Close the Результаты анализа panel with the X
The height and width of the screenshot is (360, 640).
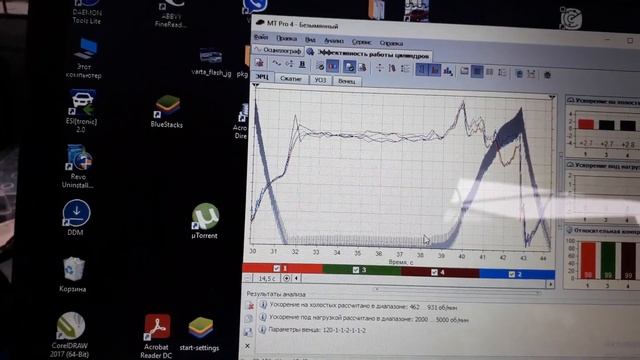point(247,346)
